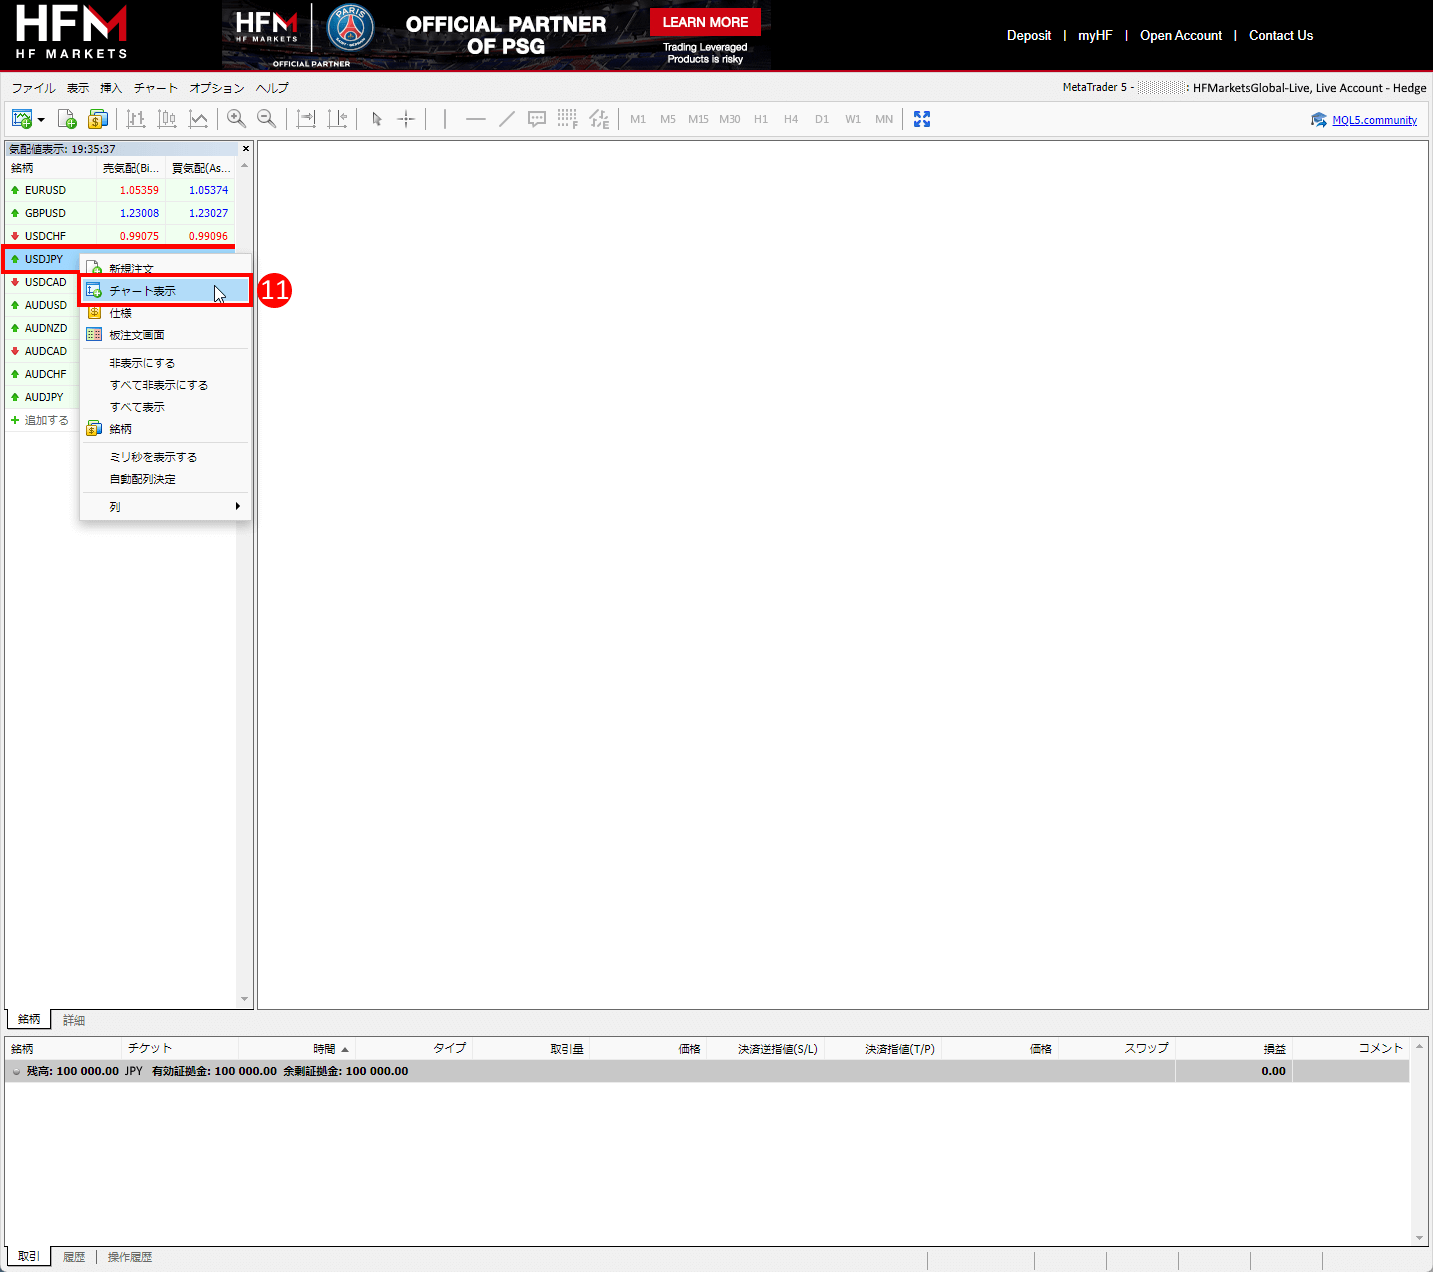The height and width of the screenshot is (1272, 1433).
Task: Open the new chart dropdown arrow
Action: pyautogui.click(x=42, y=119)
